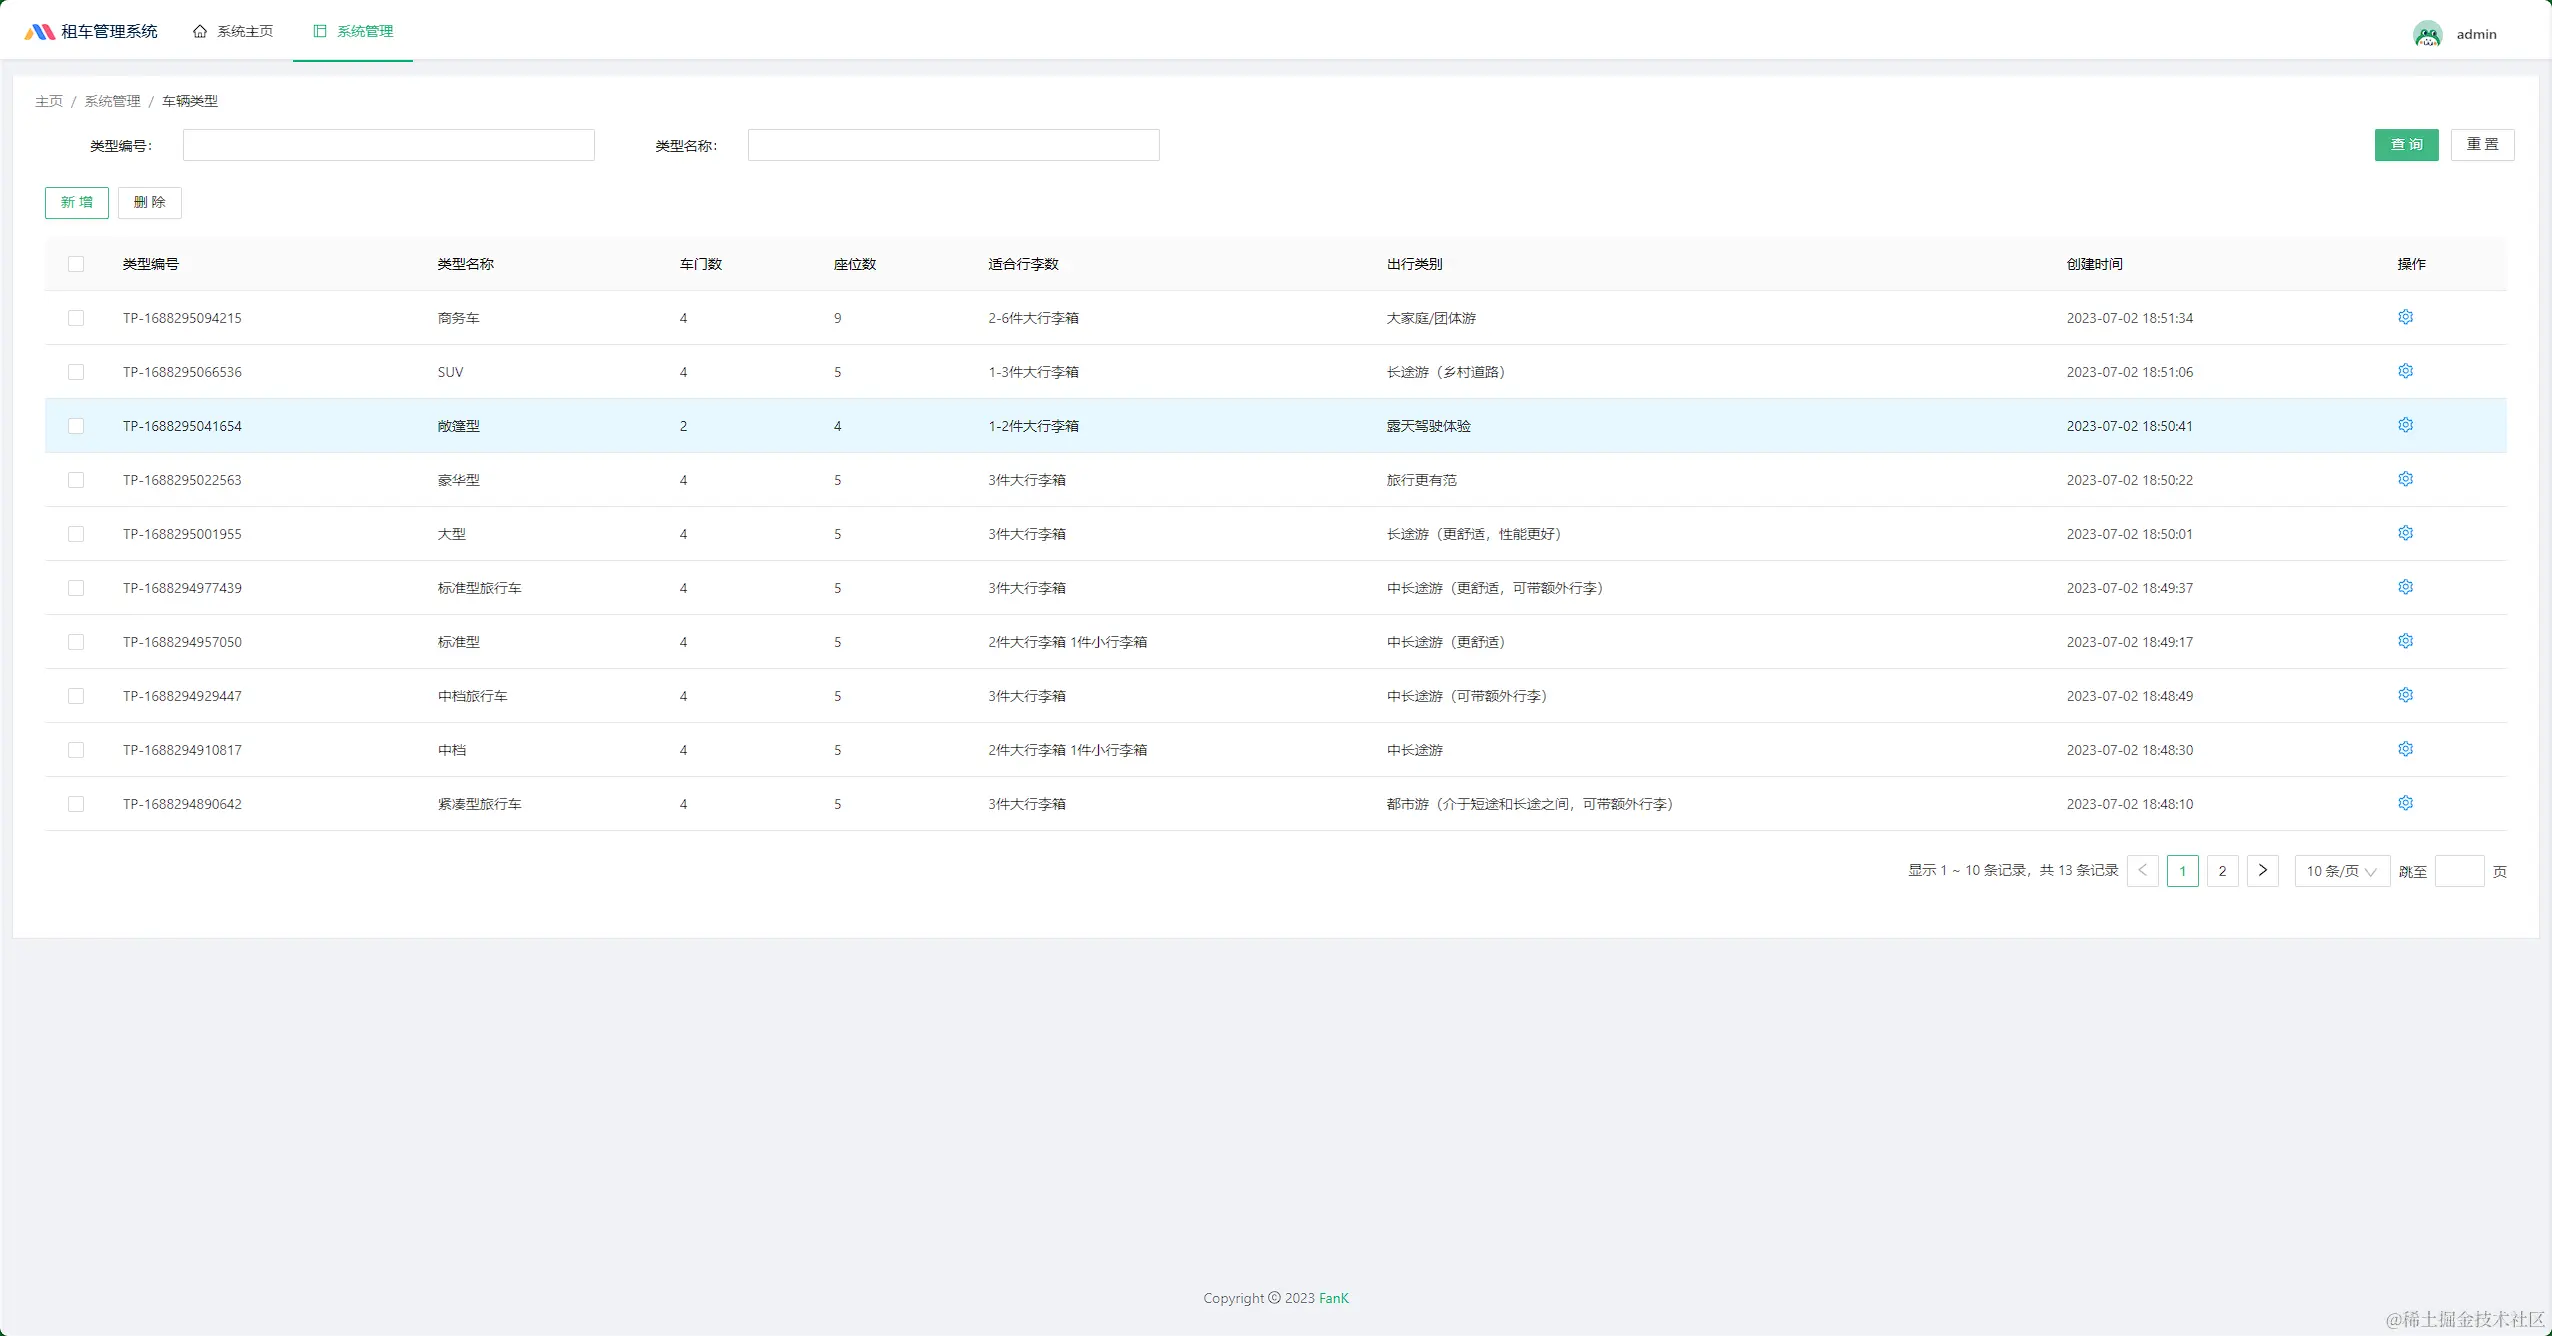
Task: Open the 10 条/页 page size dropdown
Action: click(x=2341, y=871)
